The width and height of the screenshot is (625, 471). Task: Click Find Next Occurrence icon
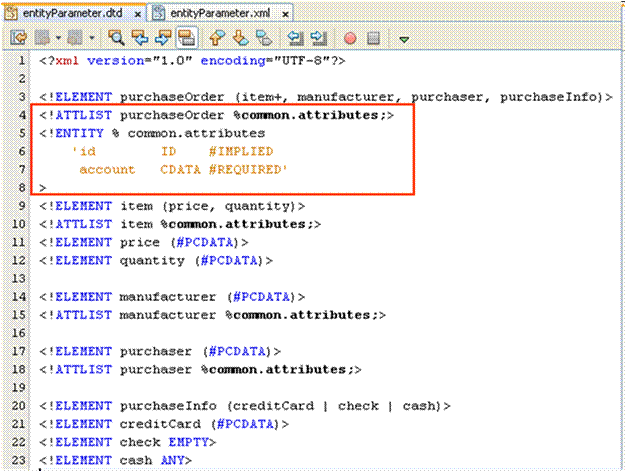pyautogui.click(x=163, y=38)
